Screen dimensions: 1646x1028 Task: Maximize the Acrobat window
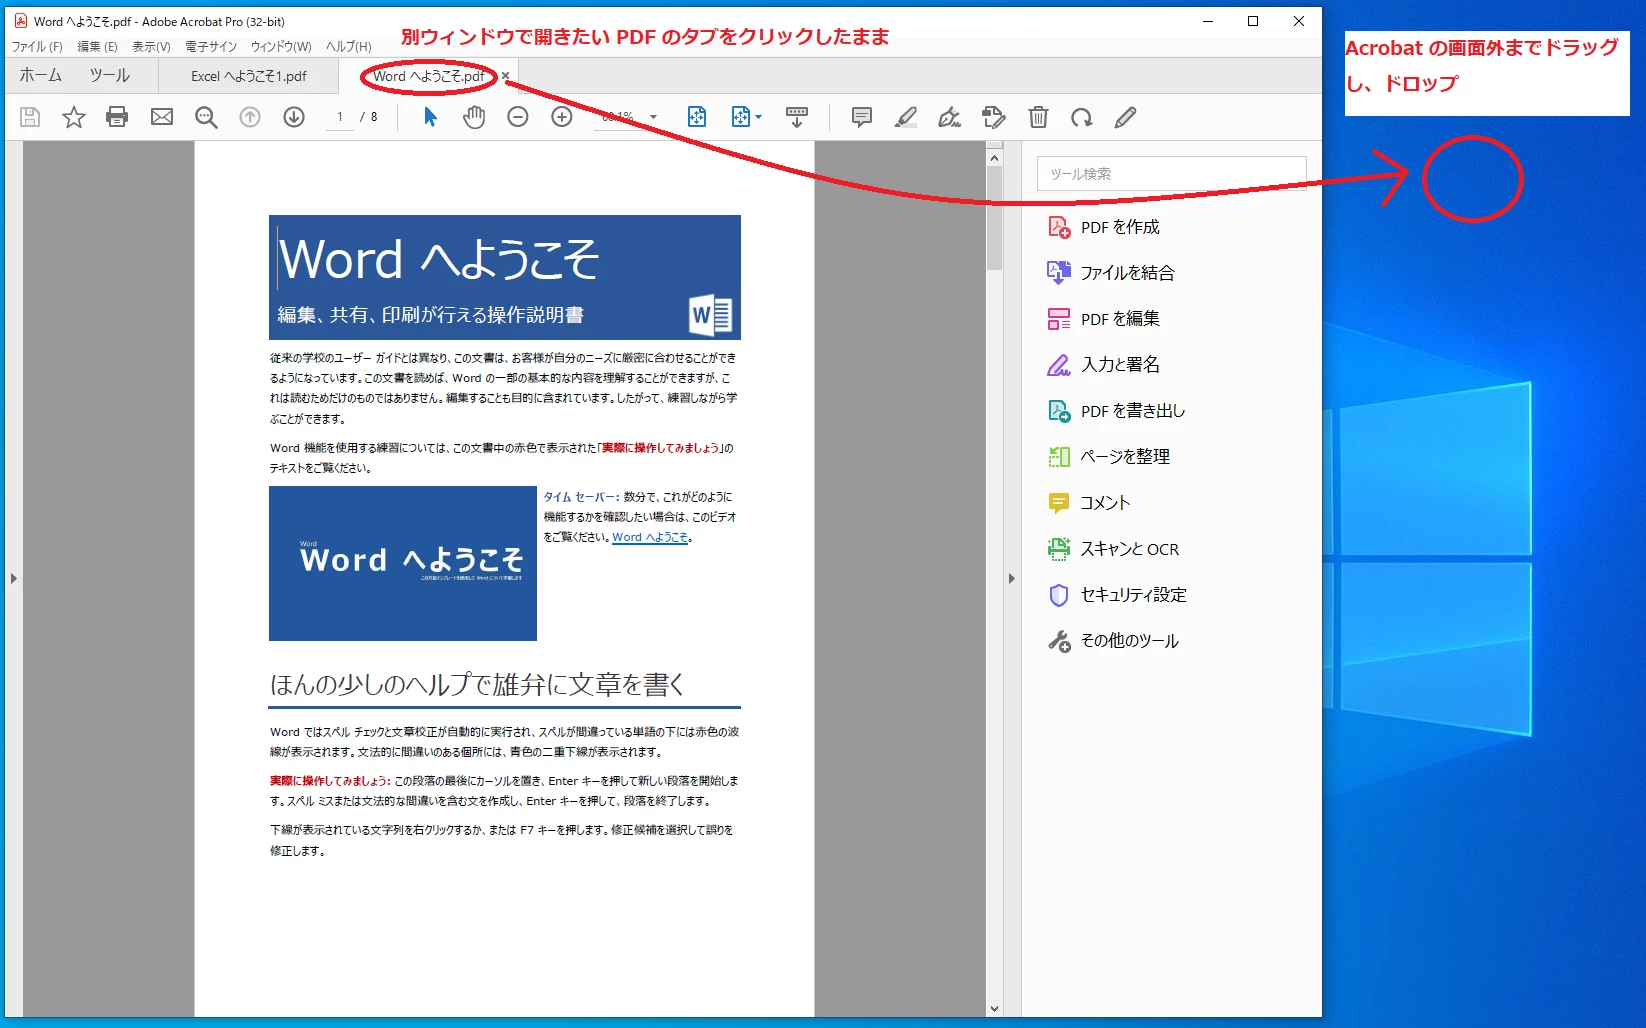[1253, 21]
